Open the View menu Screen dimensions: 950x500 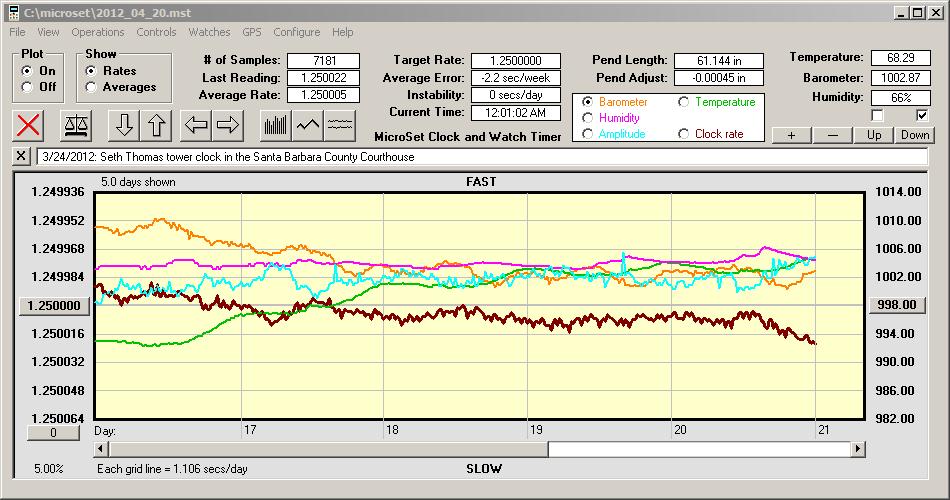(48, 32)
